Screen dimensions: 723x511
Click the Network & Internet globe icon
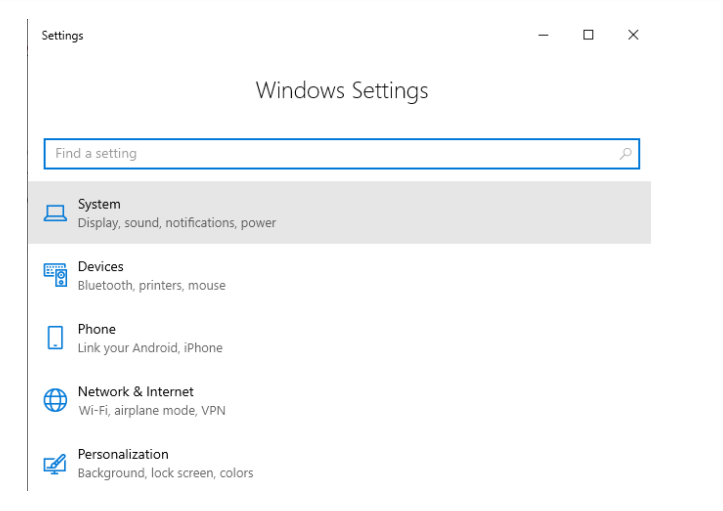tap(55, 400)
